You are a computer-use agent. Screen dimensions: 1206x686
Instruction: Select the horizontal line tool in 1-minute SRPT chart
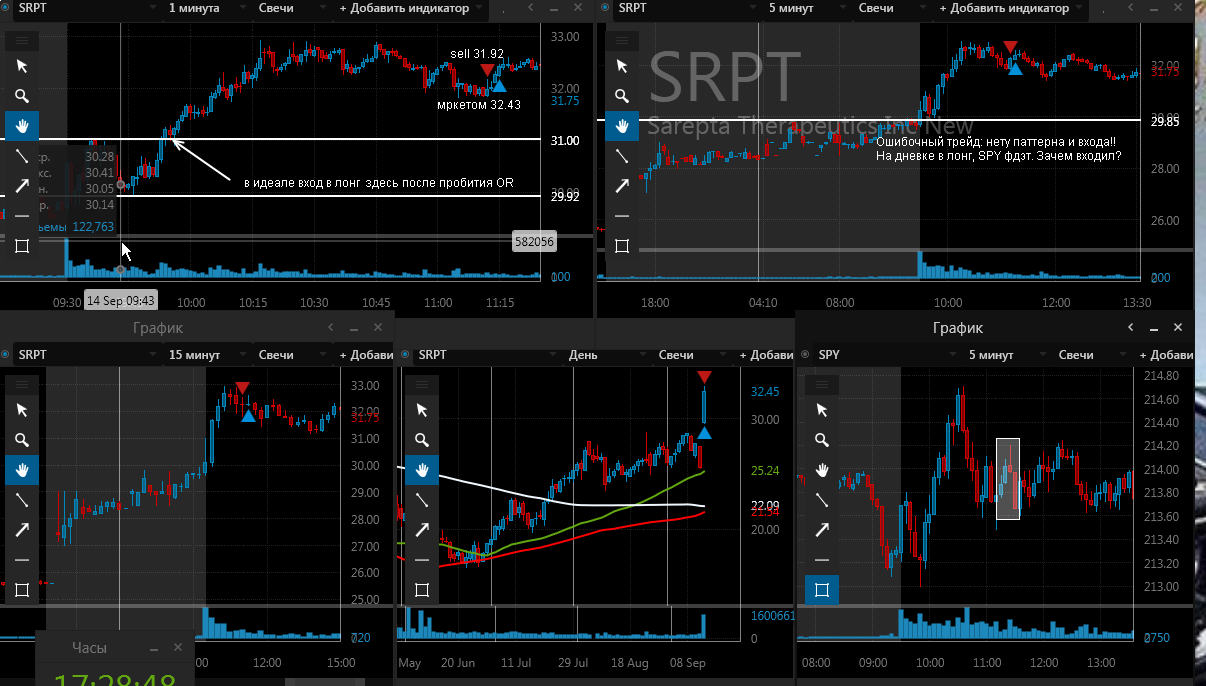coord(22,216)
